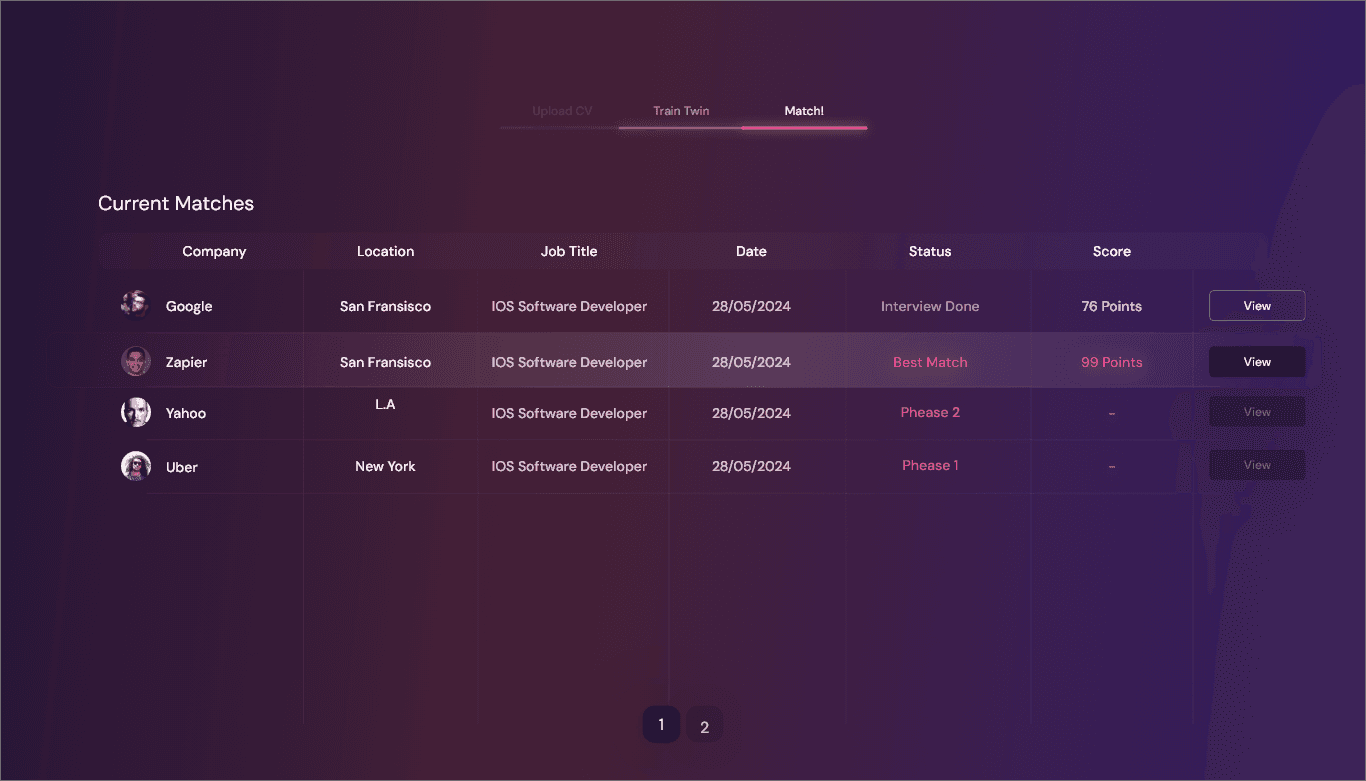Click the Location column header
Viewport: 1366px width, 781px height.
[385, 251]
